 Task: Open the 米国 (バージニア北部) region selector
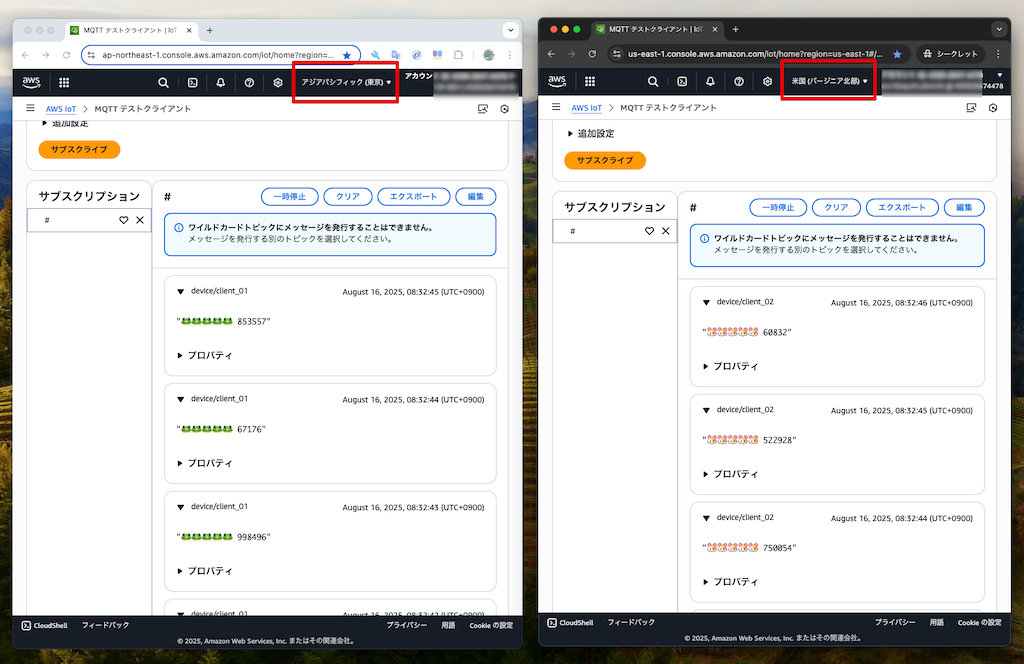(x=829, y=81)
